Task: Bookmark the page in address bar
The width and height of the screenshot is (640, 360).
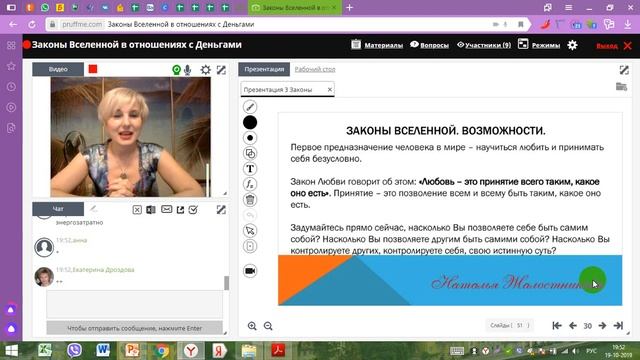Action: click(x=520, y=24)
